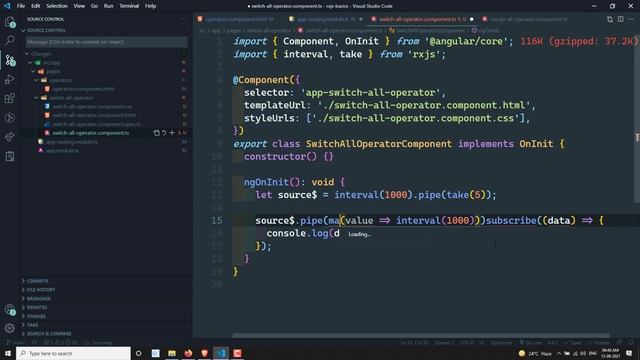The height and width of the screenshot is (360, 640).
Task: Open the Search view in activity bar
Action: tap(10, 40)
